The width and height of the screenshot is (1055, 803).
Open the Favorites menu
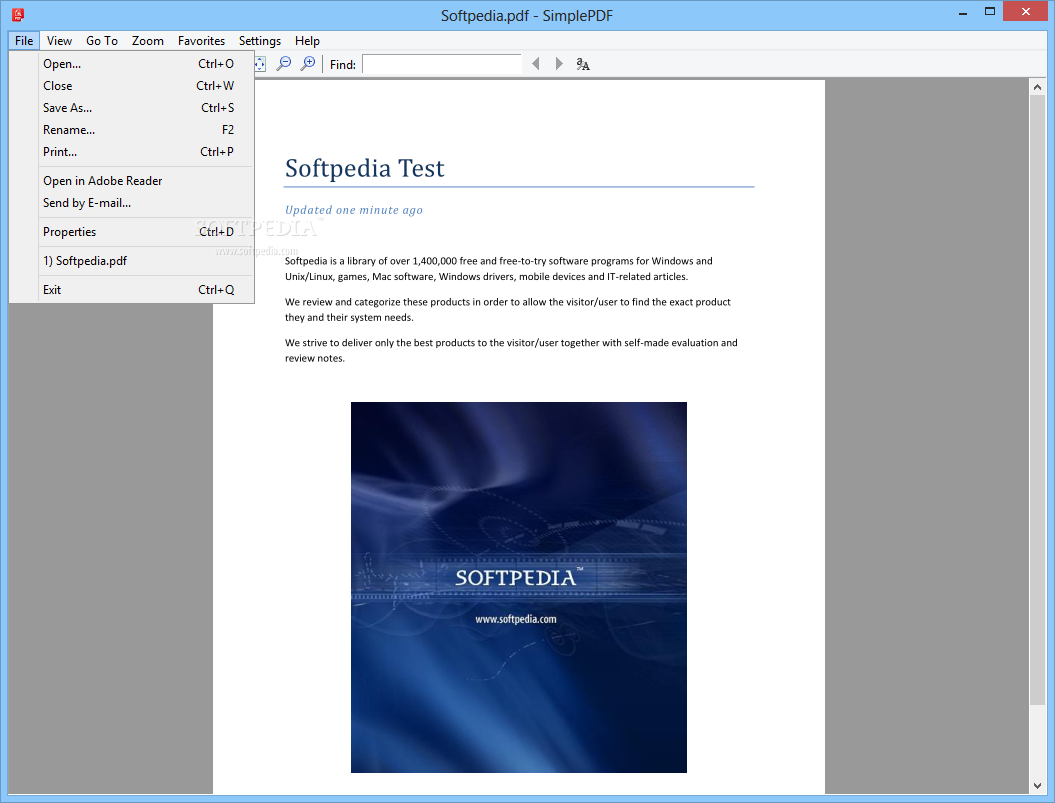201,40
